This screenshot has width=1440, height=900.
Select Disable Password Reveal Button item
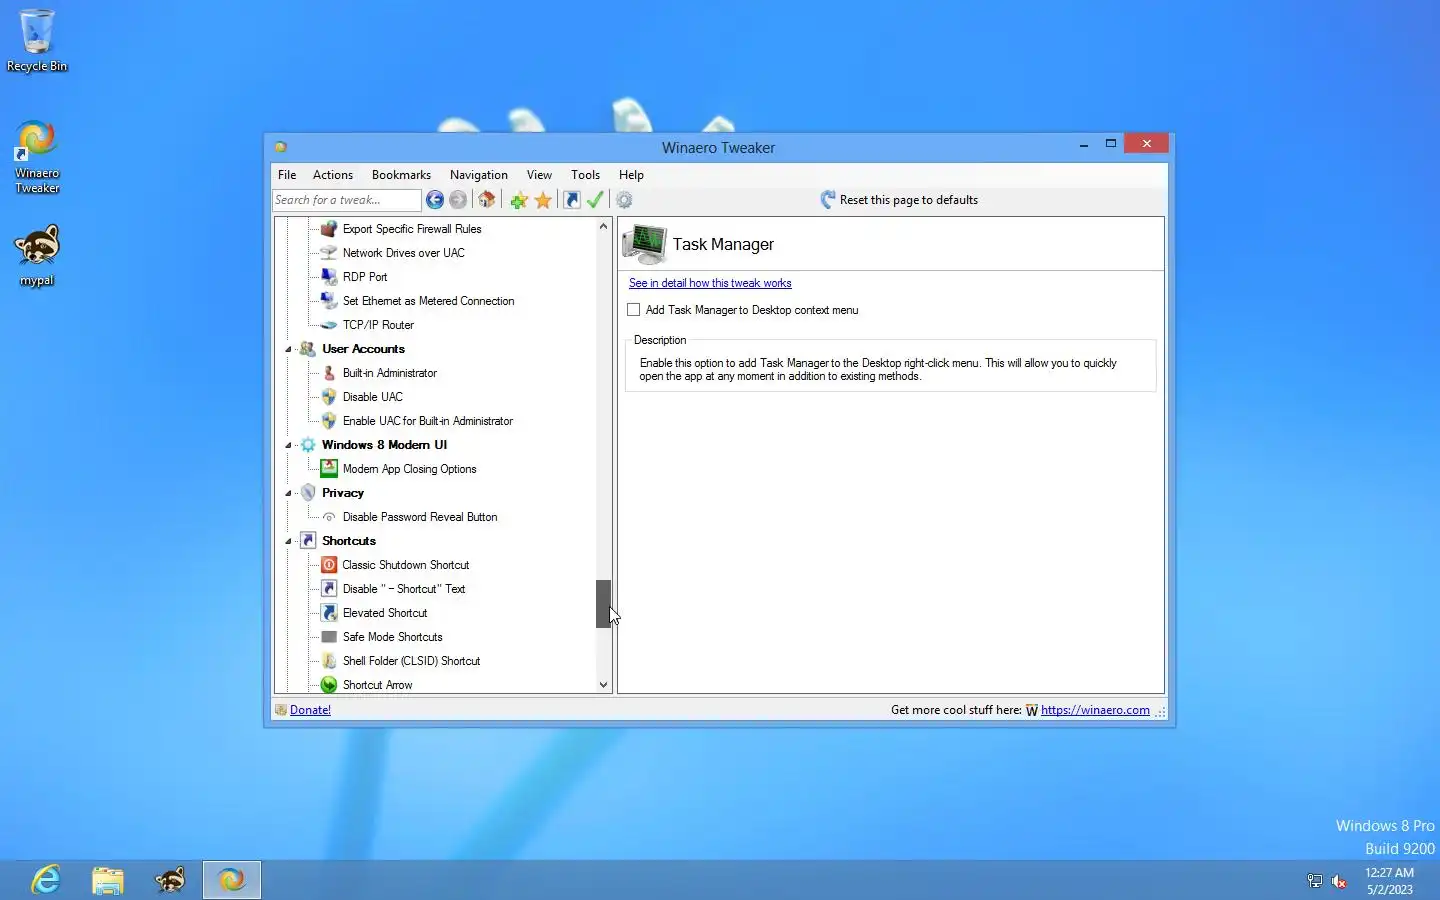point(420,517)
